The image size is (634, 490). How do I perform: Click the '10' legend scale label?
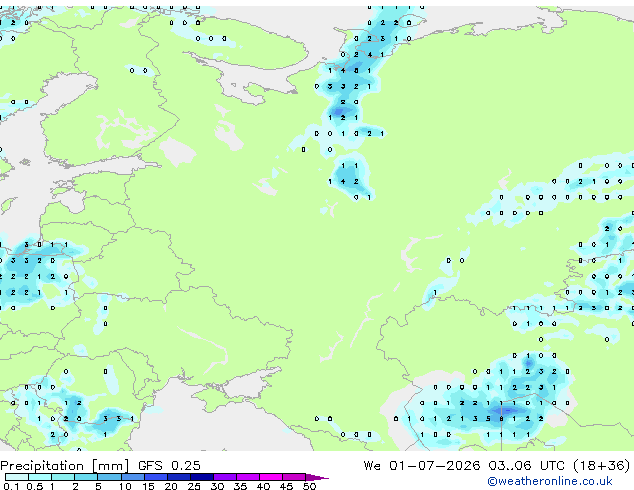coord(125,486)
